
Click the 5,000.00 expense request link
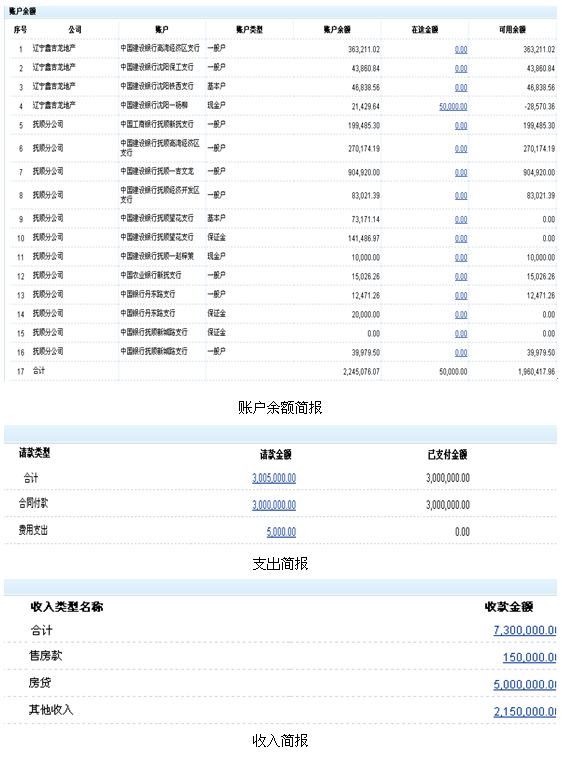tap(281, 532)
